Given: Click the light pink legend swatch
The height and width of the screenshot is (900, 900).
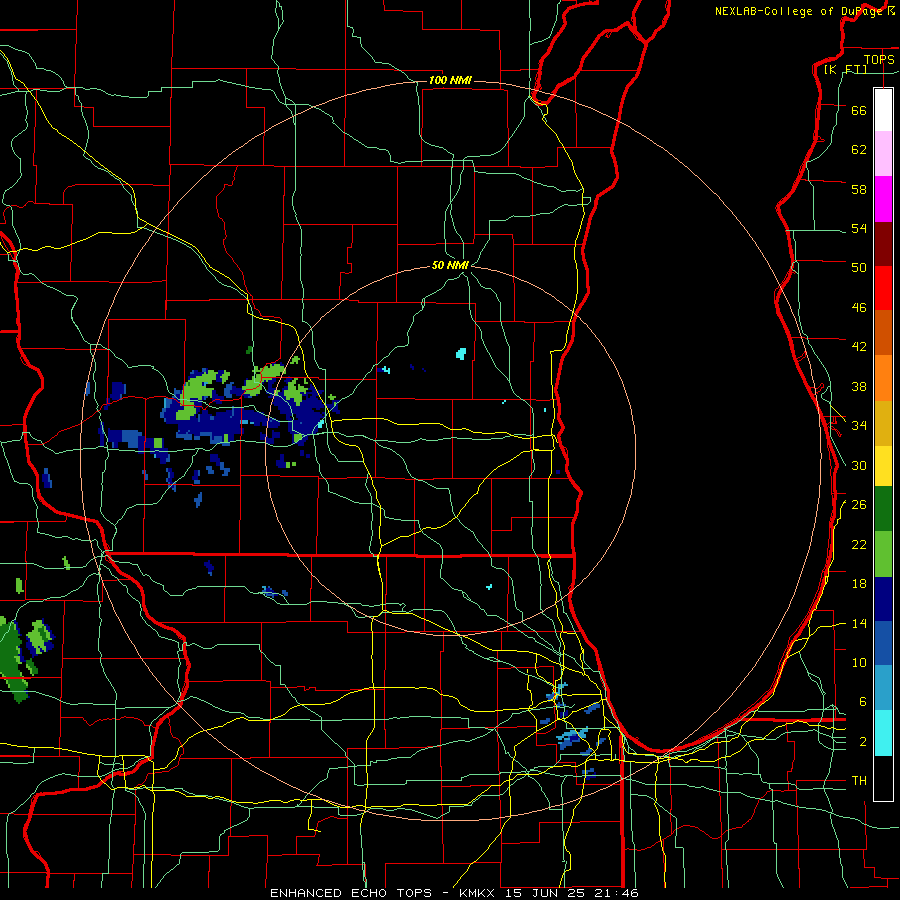Looking at the screenshot, I should click(x=883, y=153).
